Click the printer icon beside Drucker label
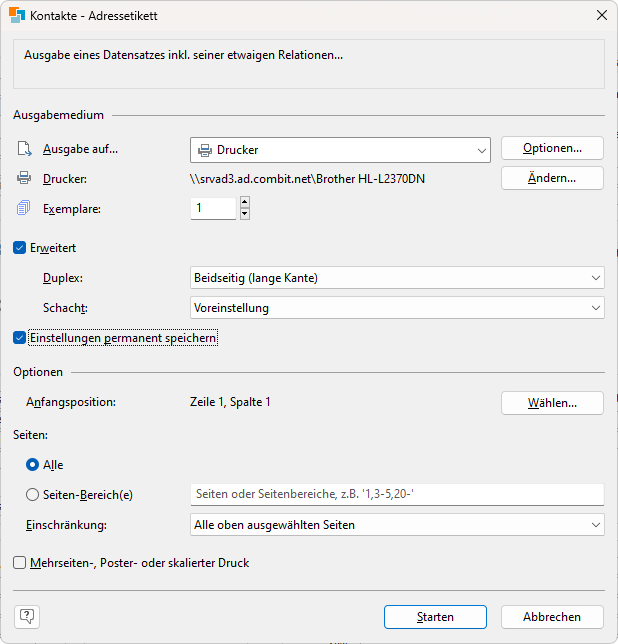This screenshot has width=618, height=644. (x=24, y=179)
